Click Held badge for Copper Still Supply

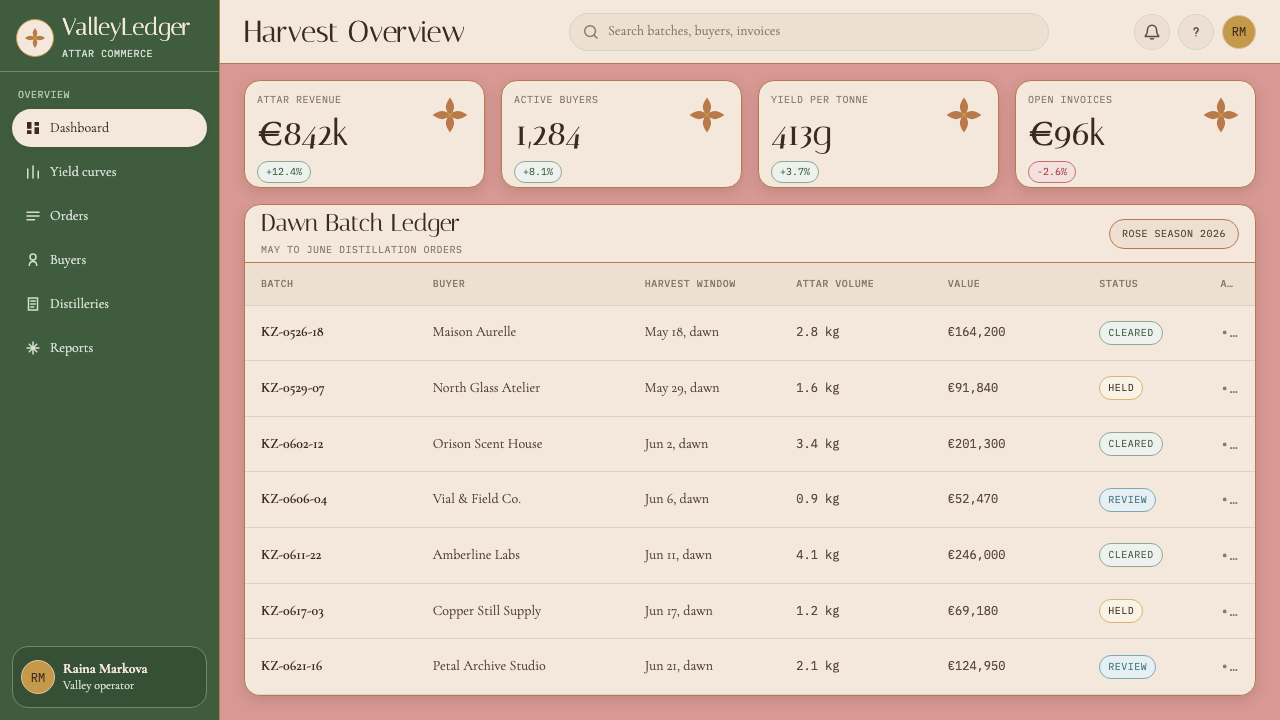[x=1121, y=611]
